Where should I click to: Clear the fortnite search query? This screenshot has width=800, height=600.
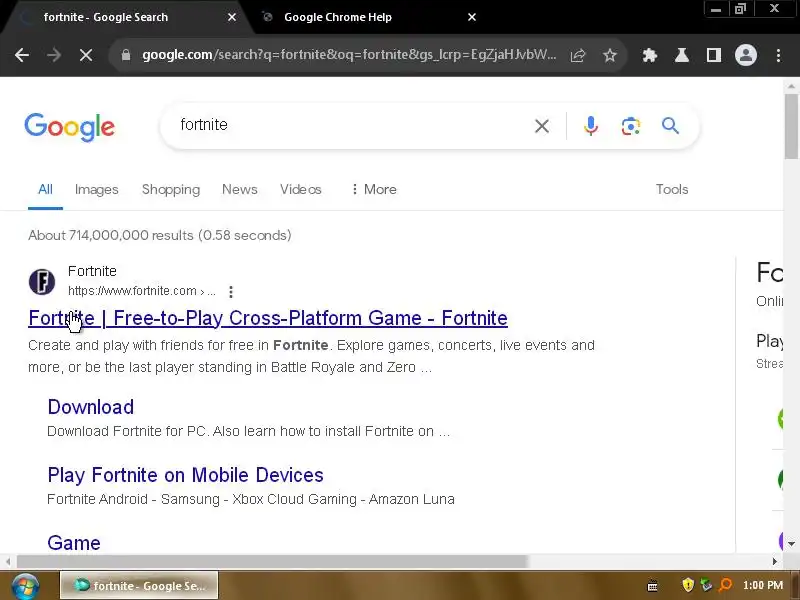[x=542, y=126]
